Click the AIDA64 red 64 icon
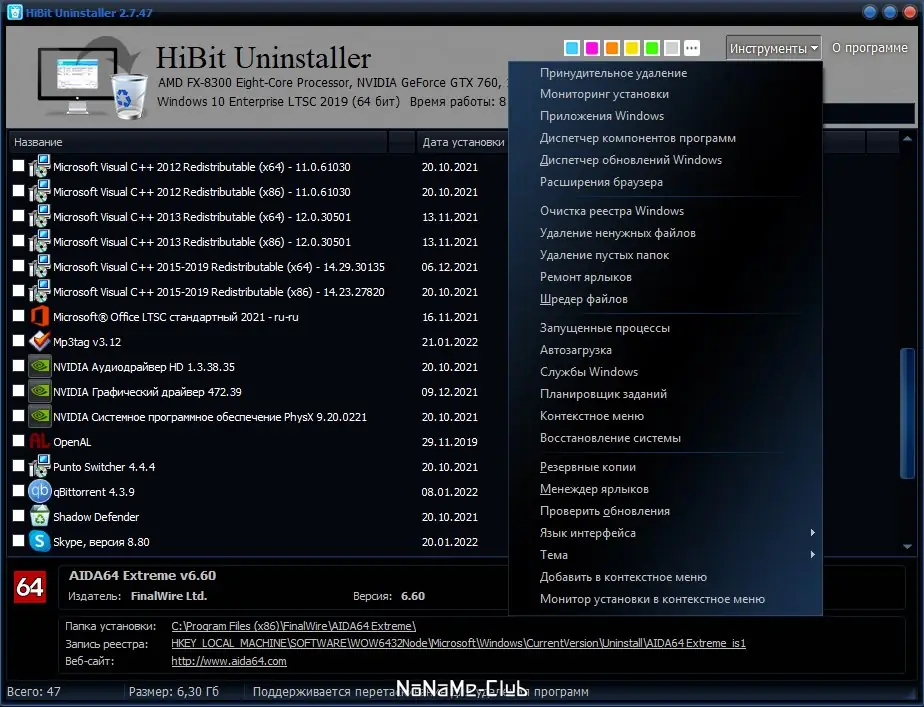 pos(29,587)
